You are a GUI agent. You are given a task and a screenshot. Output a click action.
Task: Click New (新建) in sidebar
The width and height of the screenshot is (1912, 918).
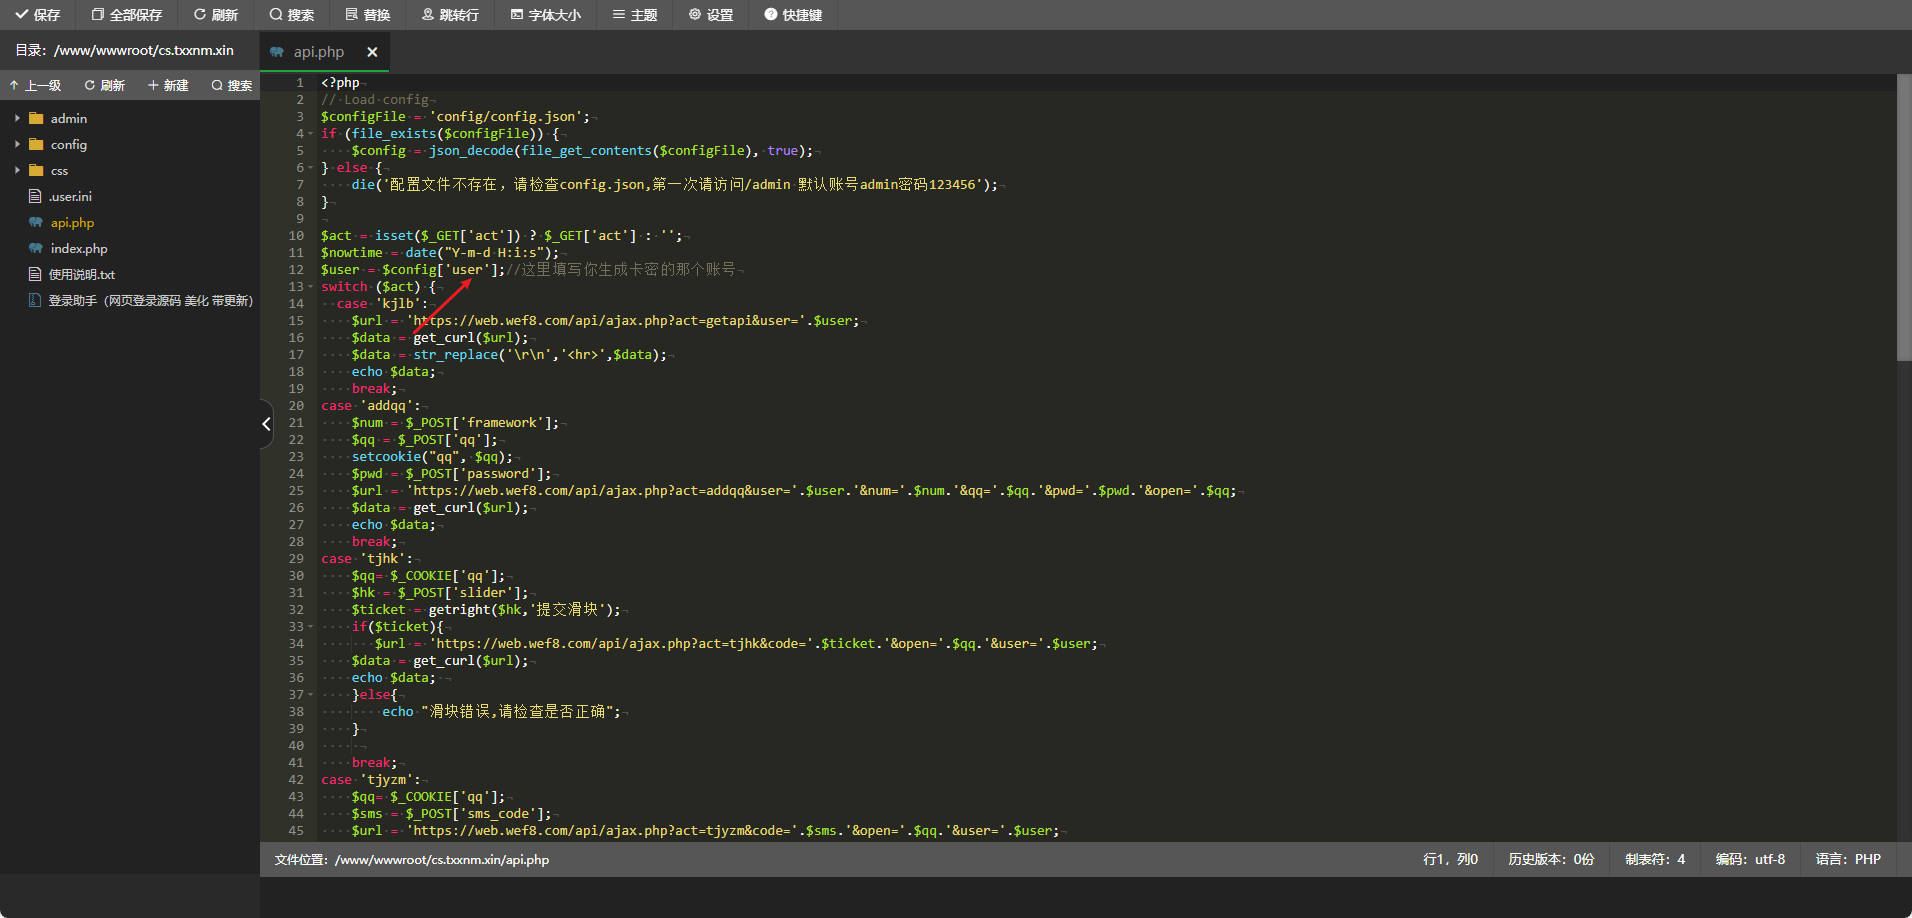[x=168, y=86]
